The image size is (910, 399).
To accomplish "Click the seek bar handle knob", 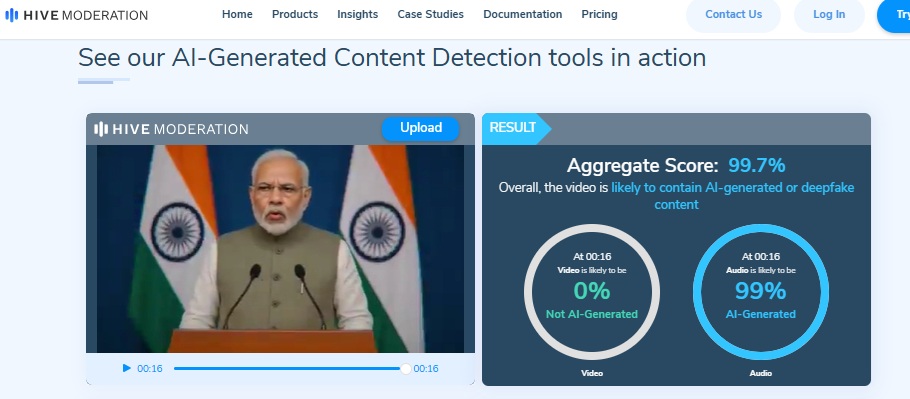I will pyautogui.click(x=406, y=369).
